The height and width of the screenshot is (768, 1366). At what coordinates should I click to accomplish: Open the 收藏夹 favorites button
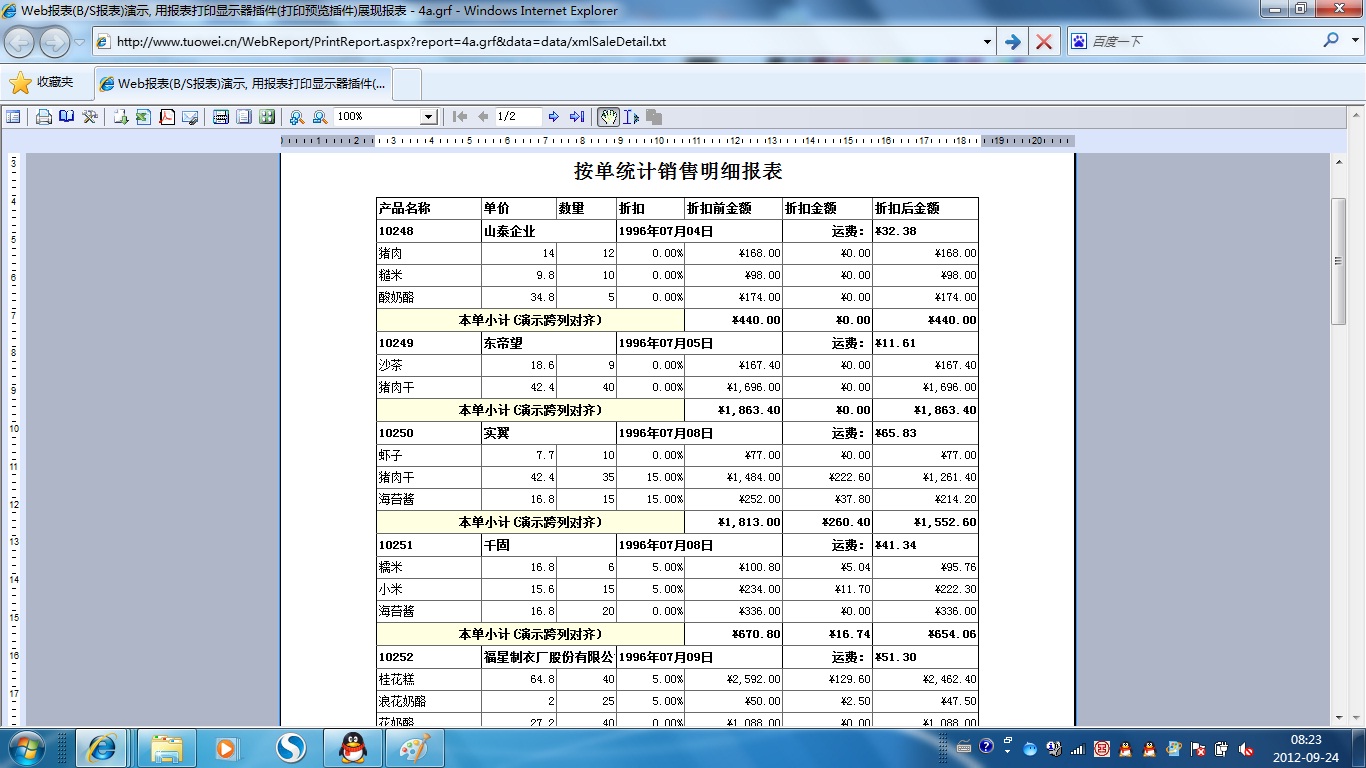pyautogui.click(x=42, y=83)
